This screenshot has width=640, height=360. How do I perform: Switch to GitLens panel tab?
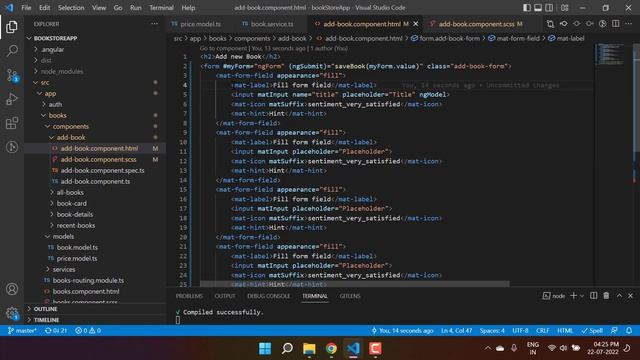tap(350, 296)
